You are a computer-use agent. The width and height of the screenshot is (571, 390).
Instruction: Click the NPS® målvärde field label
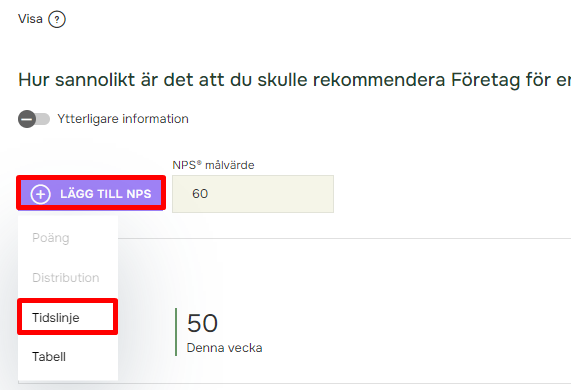[213, 165]
